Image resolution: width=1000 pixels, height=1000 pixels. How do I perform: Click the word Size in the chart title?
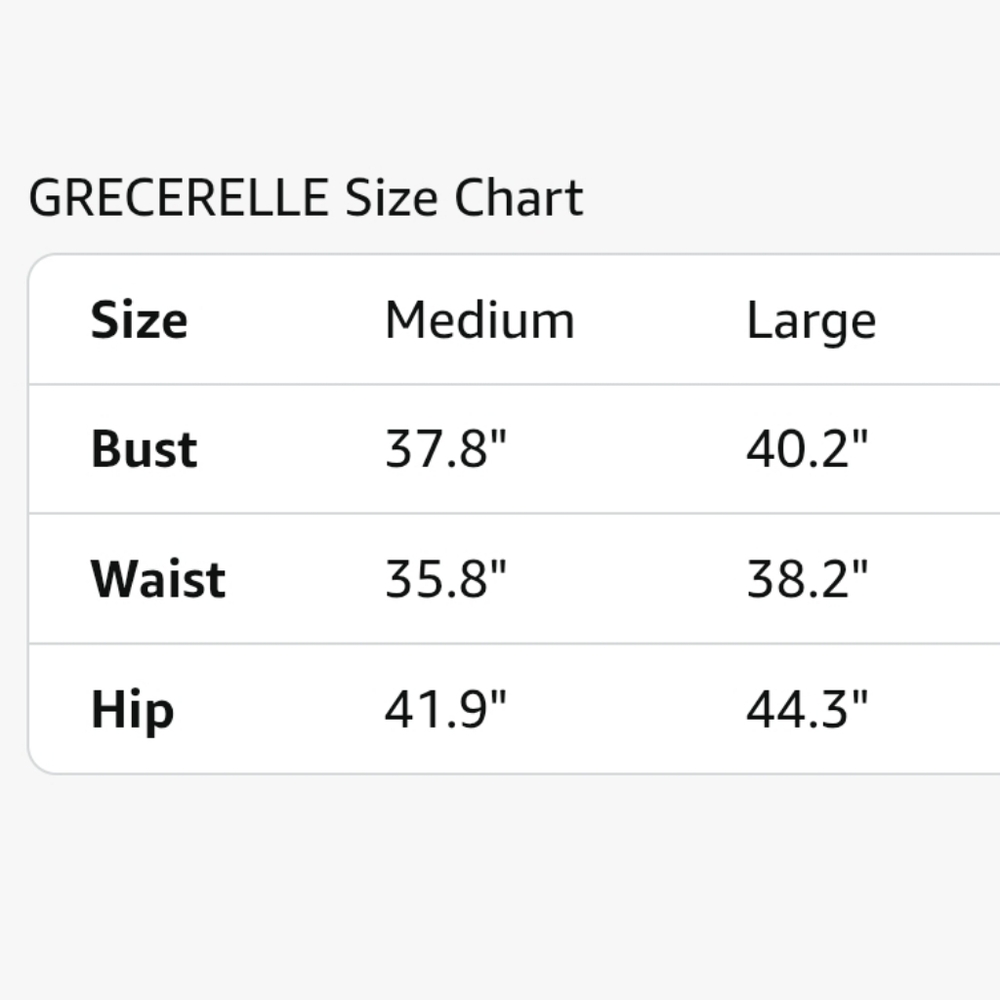(391, 198)
